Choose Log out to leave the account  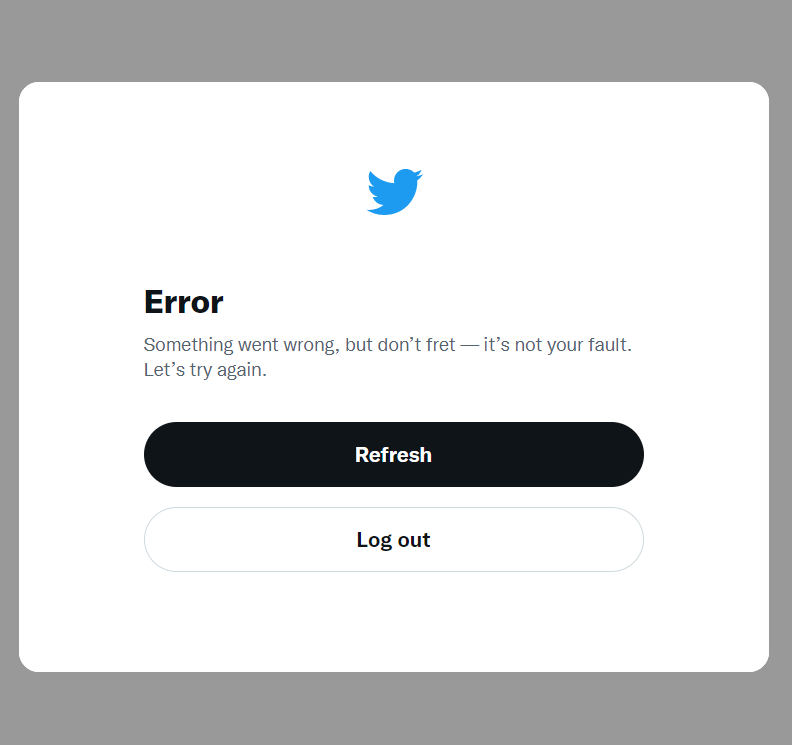(x=393, y=539)
